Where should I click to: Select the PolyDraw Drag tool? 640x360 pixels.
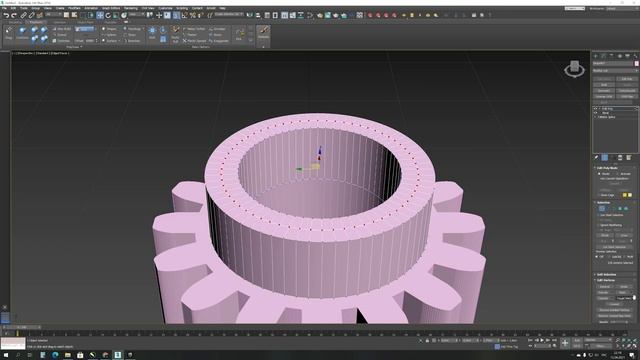(9, 33)
